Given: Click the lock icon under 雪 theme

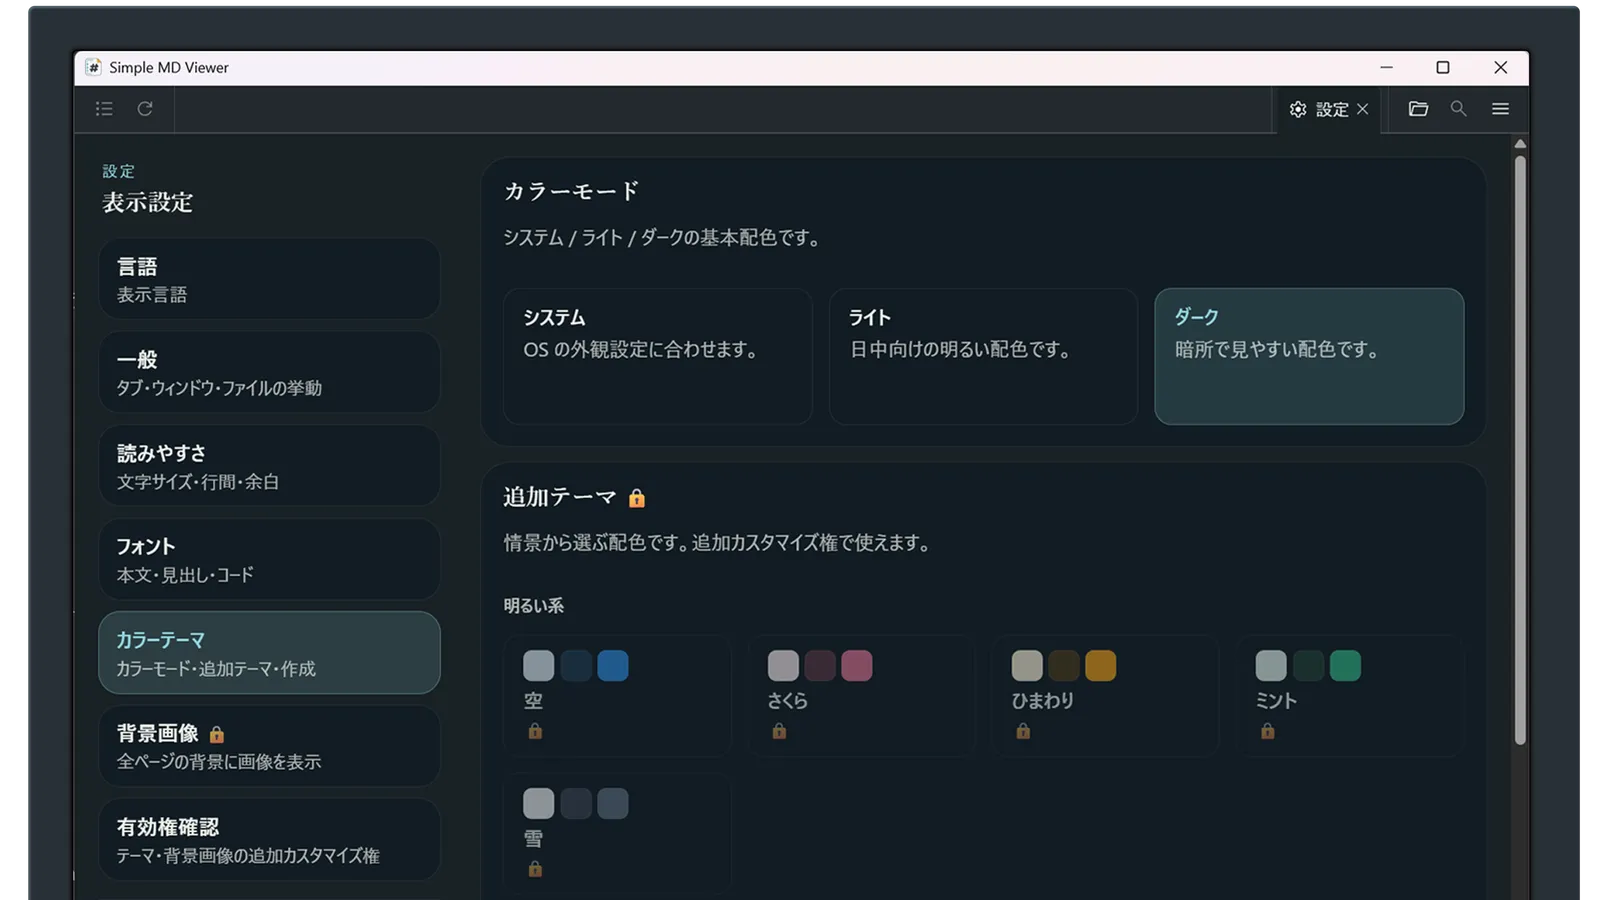Looking at the screenshot, I should [535, 869].
